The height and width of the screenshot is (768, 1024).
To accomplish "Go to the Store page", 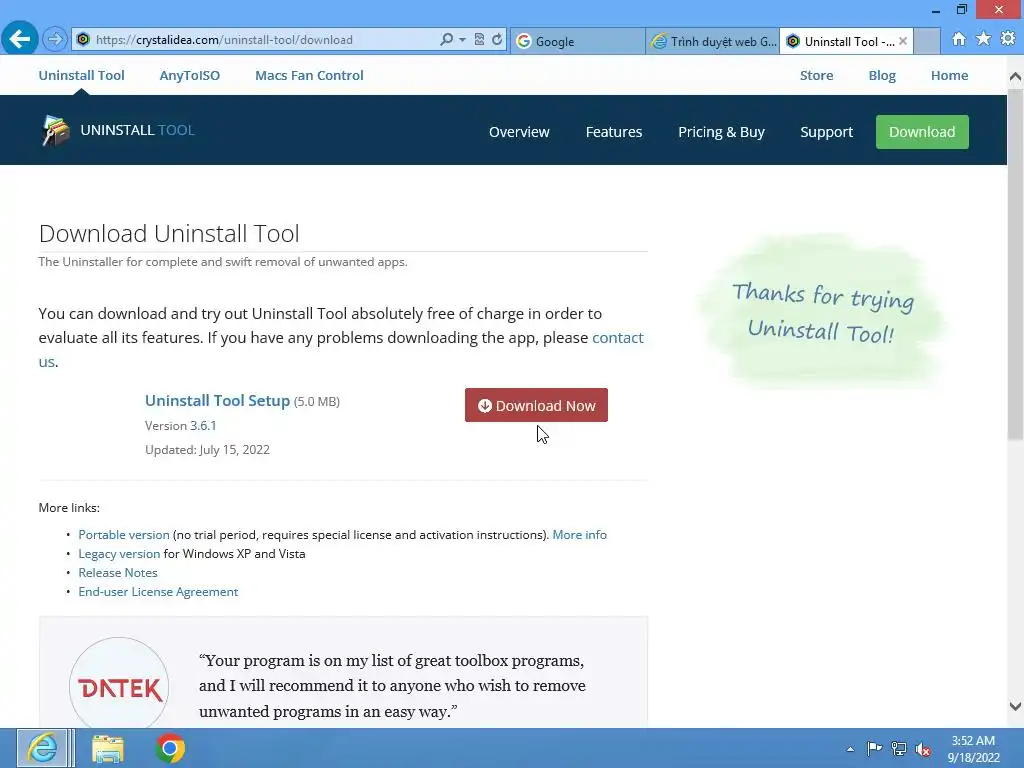I will pyautogui.click(x=816, y=75).
